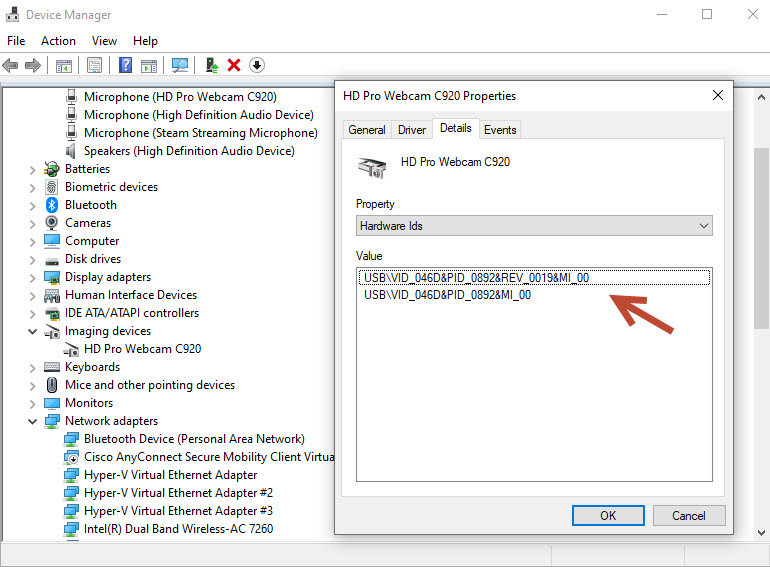Select Speakers (High Definition Audio Device)
The height and width of the screenshot is (567, 770).
click(189, 151)
